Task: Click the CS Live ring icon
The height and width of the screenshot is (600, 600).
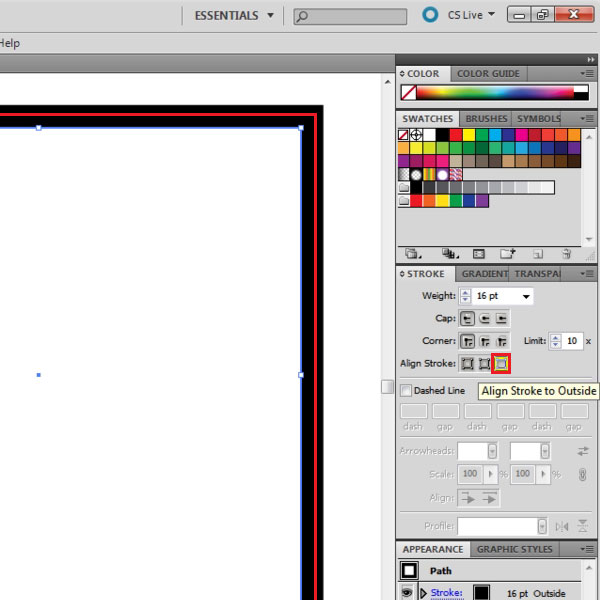Action: point(430,15)
